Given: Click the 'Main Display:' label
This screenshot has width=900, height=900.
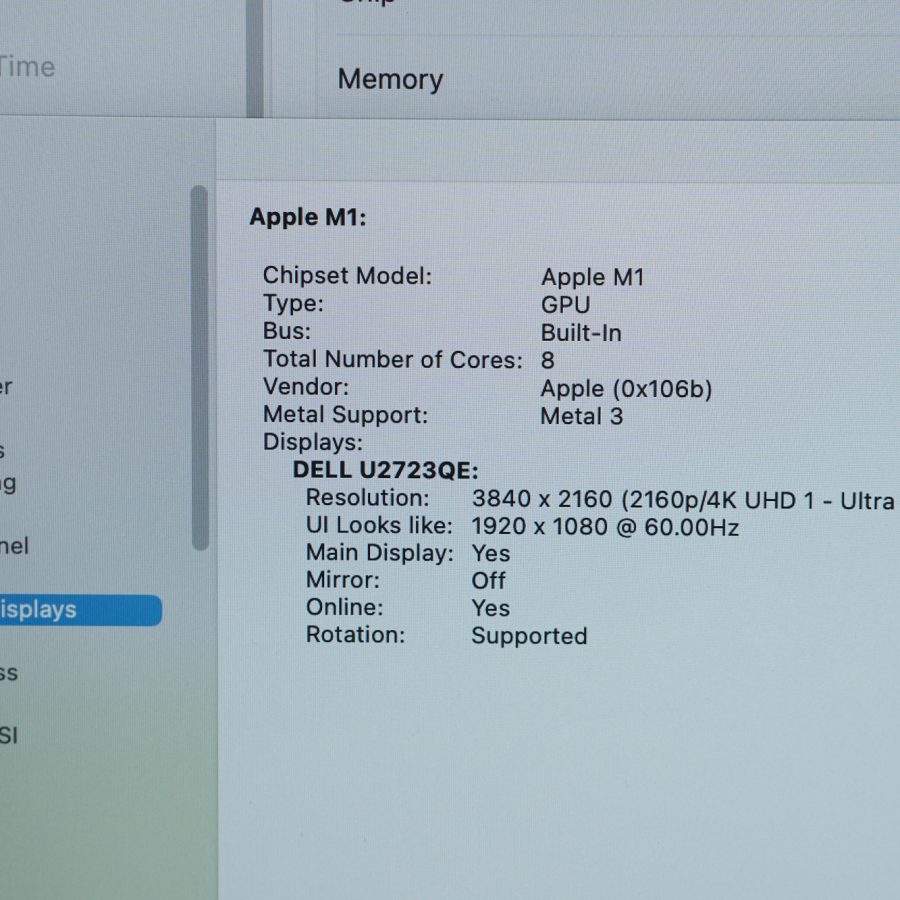Looking at the screenshot, I should coord(379,553).
